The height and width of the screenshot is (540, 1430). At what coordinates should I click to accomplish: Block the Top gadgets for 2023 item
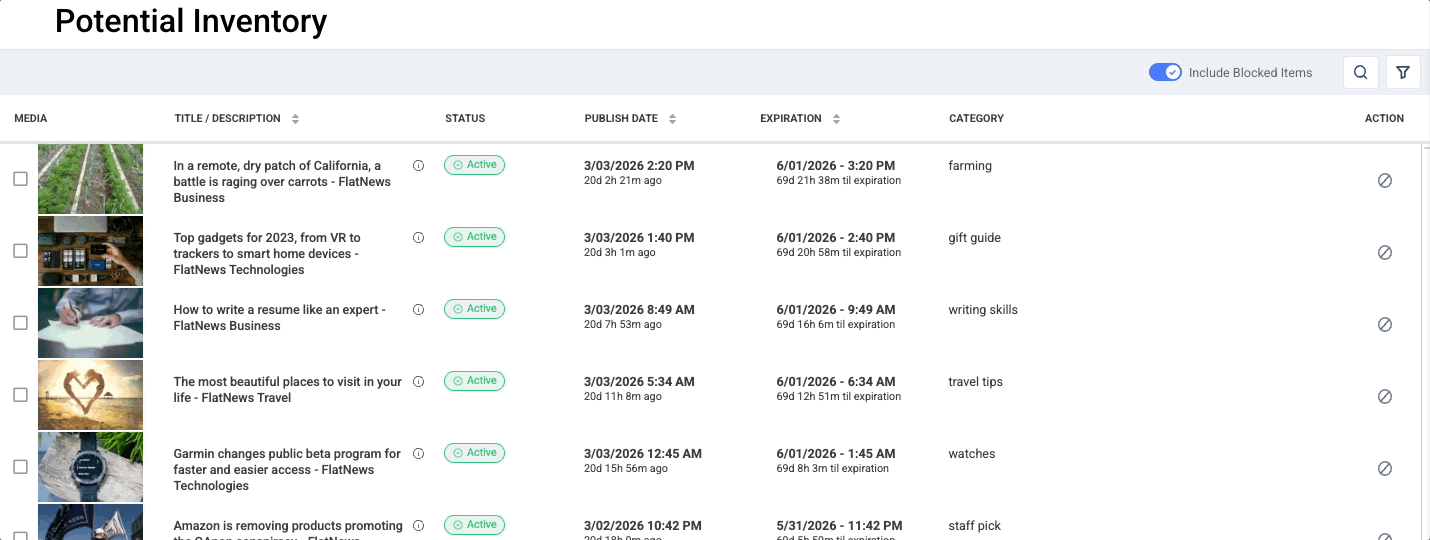tap(1384, 253)
